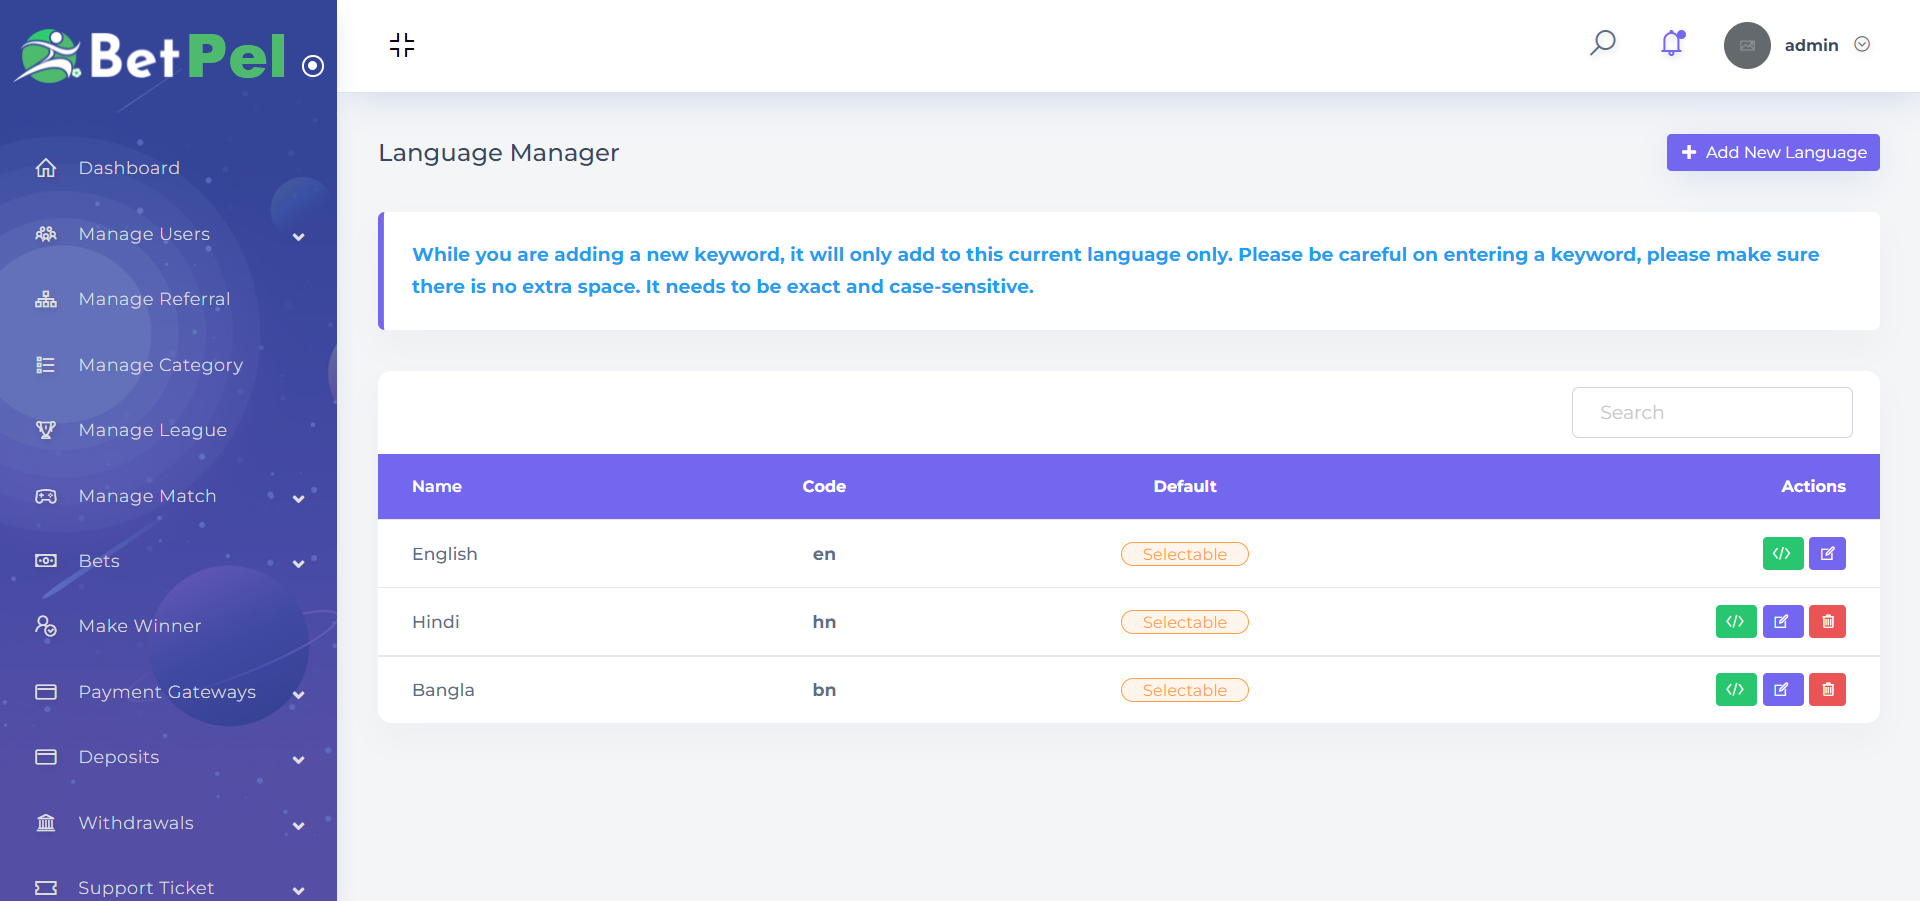Delete the Hindi language
Image resolution: width=1920 pixels, height=901 pixels.
tap(1827, 621)
